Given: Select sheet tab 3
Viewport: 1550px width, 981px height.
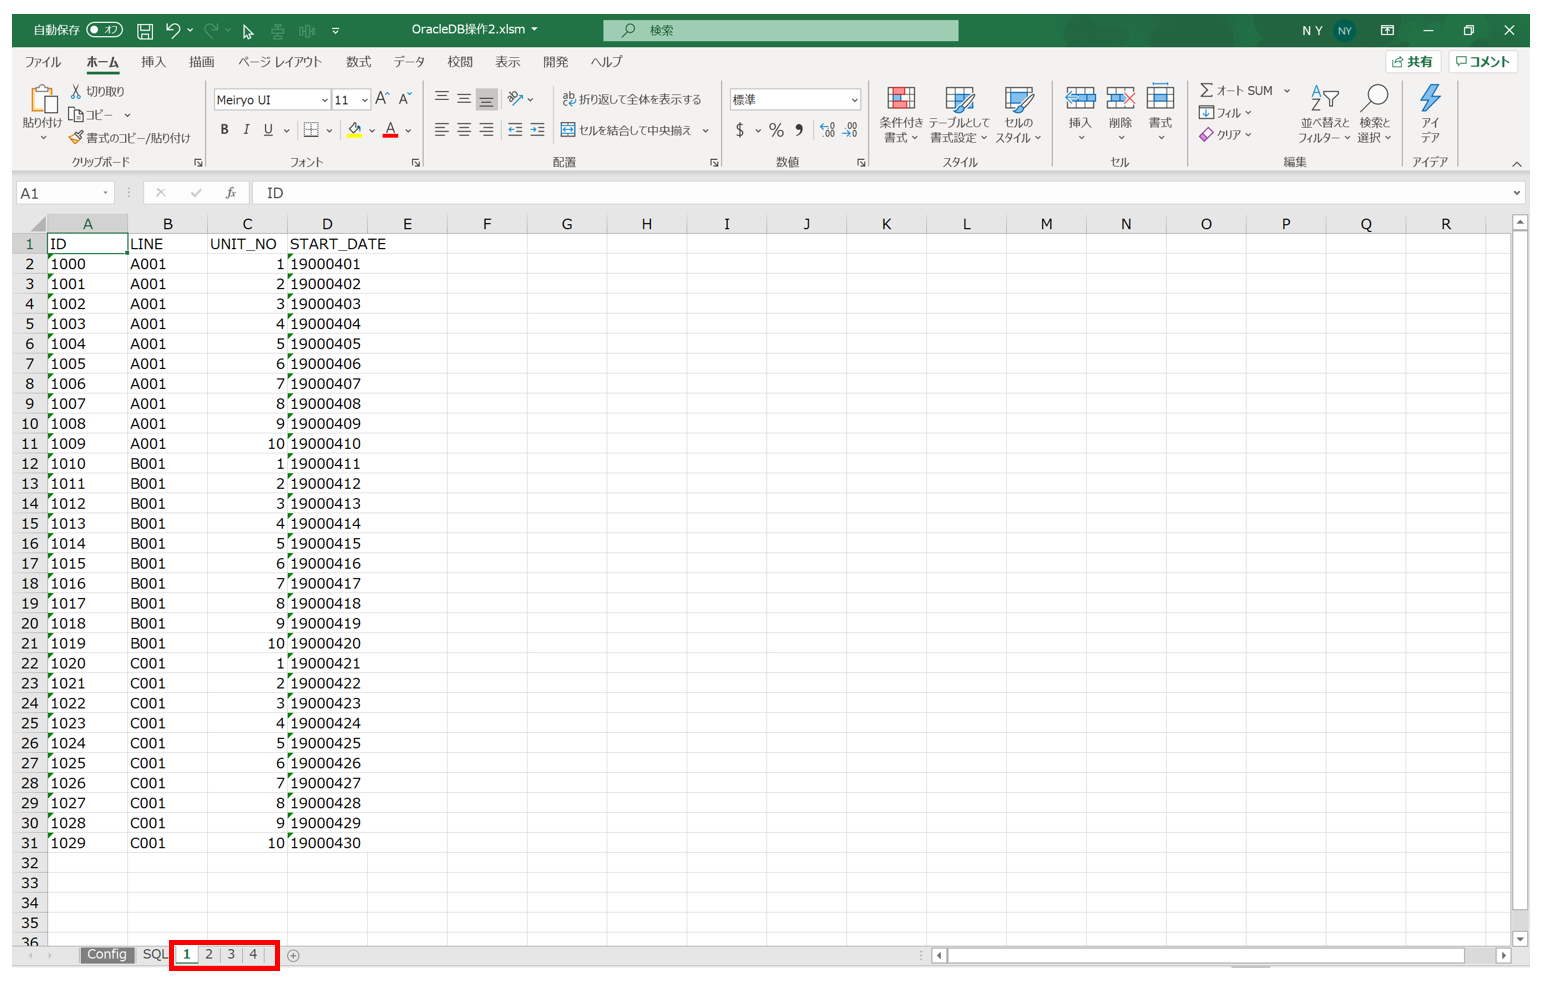Looking at the screenshot, I should [x=231, y=954].
